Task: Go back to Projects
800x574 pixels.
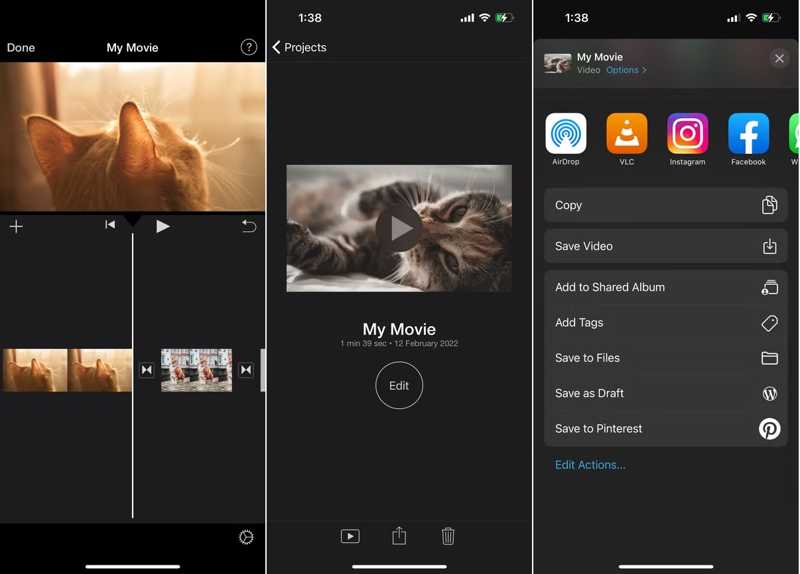Action: (x=299, y=47)
